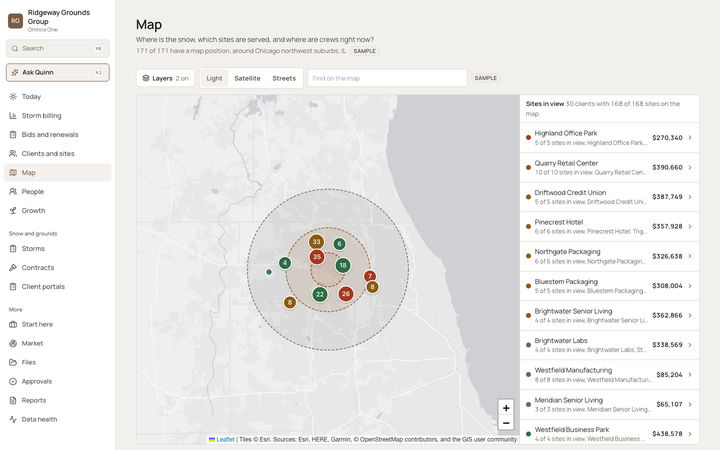Click the Client portals icon
This screenshot has height=450, width=720.
click(x=13, y=287)
